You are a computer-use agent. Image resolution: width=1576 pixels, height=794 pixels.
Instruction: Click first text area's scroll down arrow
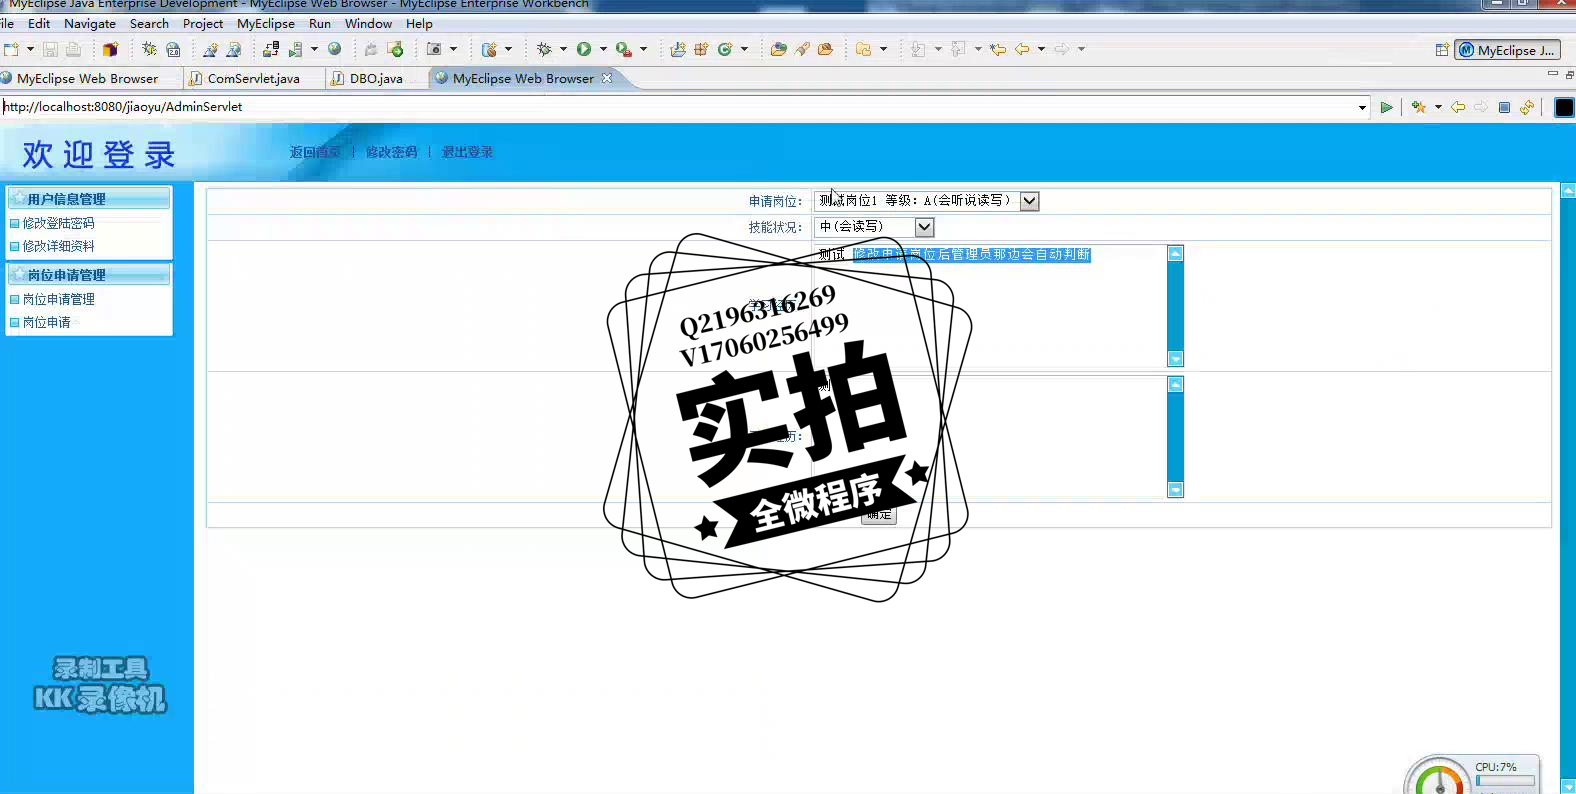1176,359
